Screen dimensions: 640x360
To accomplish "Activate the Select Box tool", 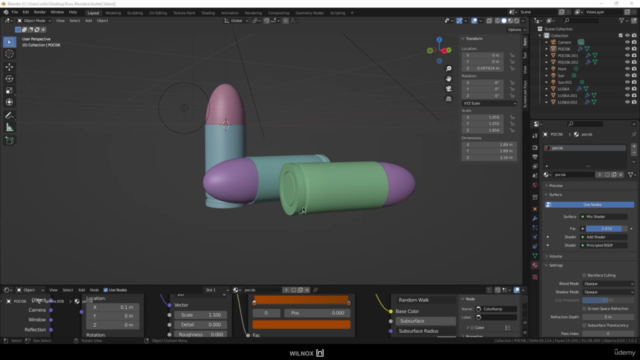I will point(9,42).
